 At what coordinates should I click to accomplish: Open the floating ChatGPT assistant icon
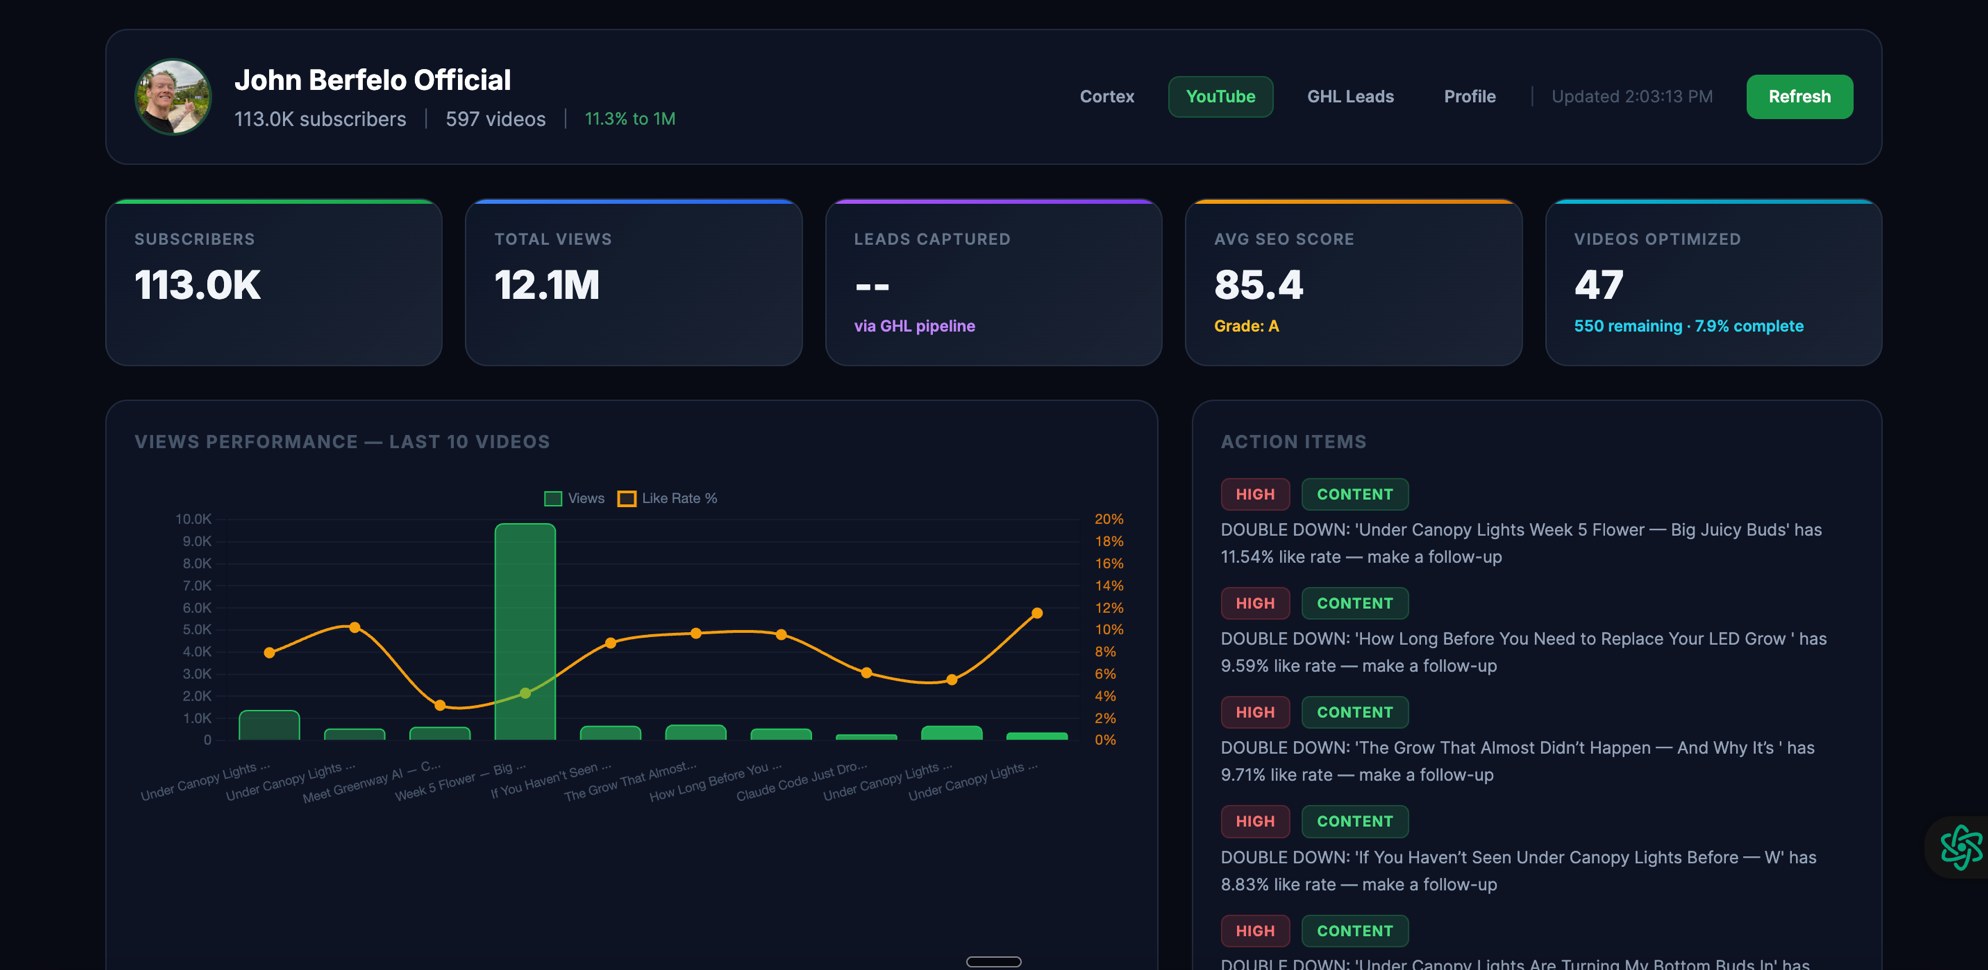(x=1960, y=847)
